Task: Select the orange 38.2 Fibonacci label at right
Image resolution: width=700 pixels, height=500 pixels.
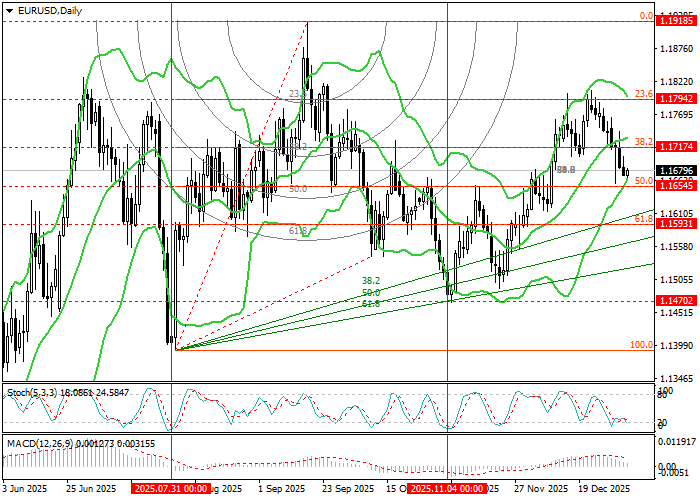Action: coord(644,142)
